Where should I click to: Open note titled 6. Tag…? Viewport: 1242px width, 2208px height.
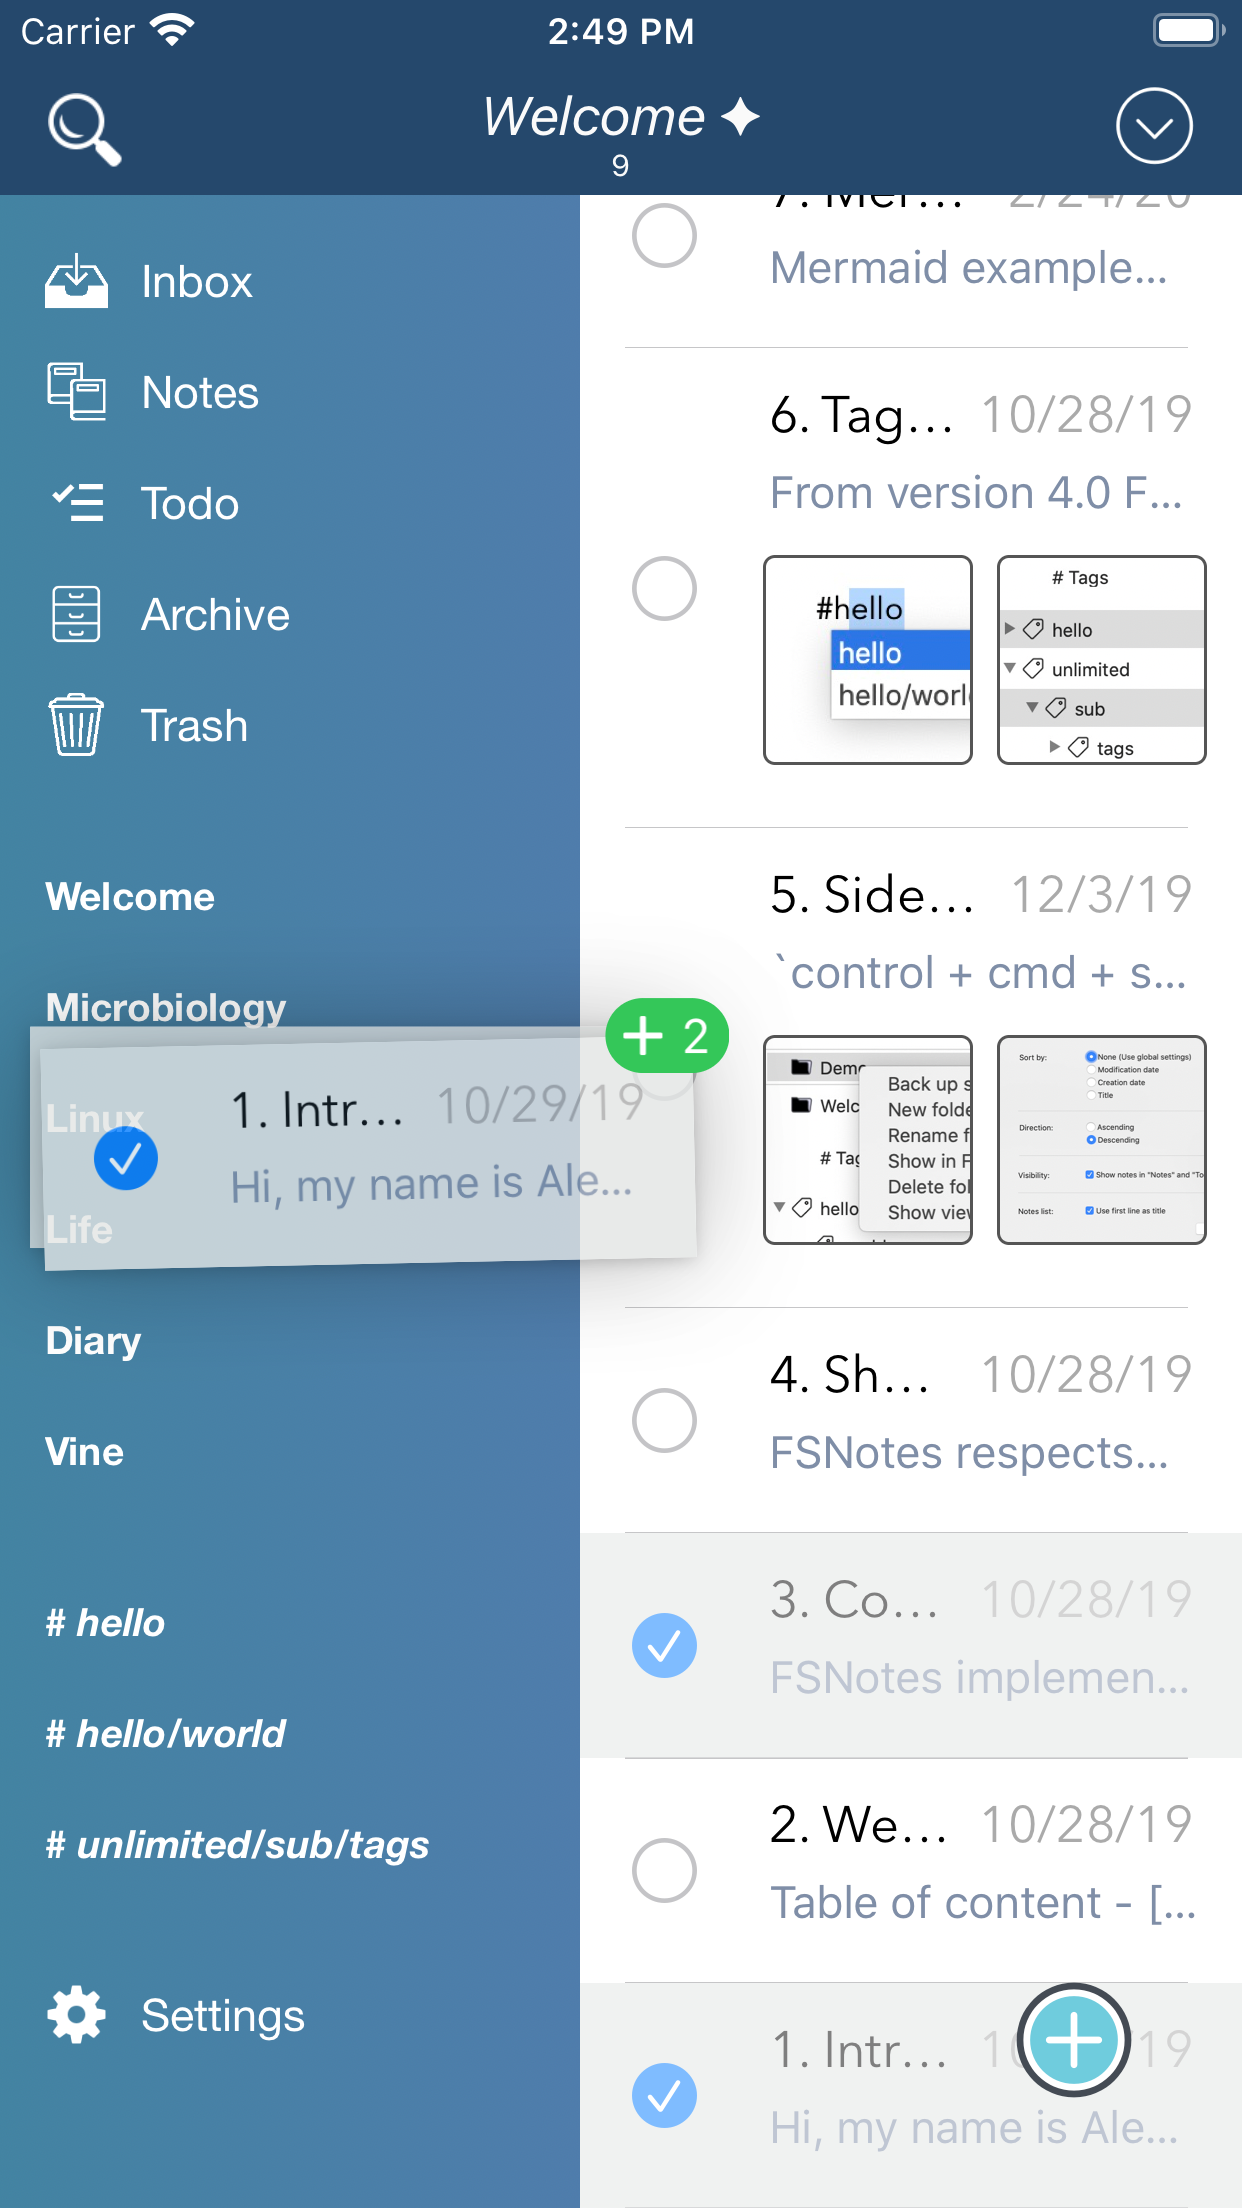(862, 415)
